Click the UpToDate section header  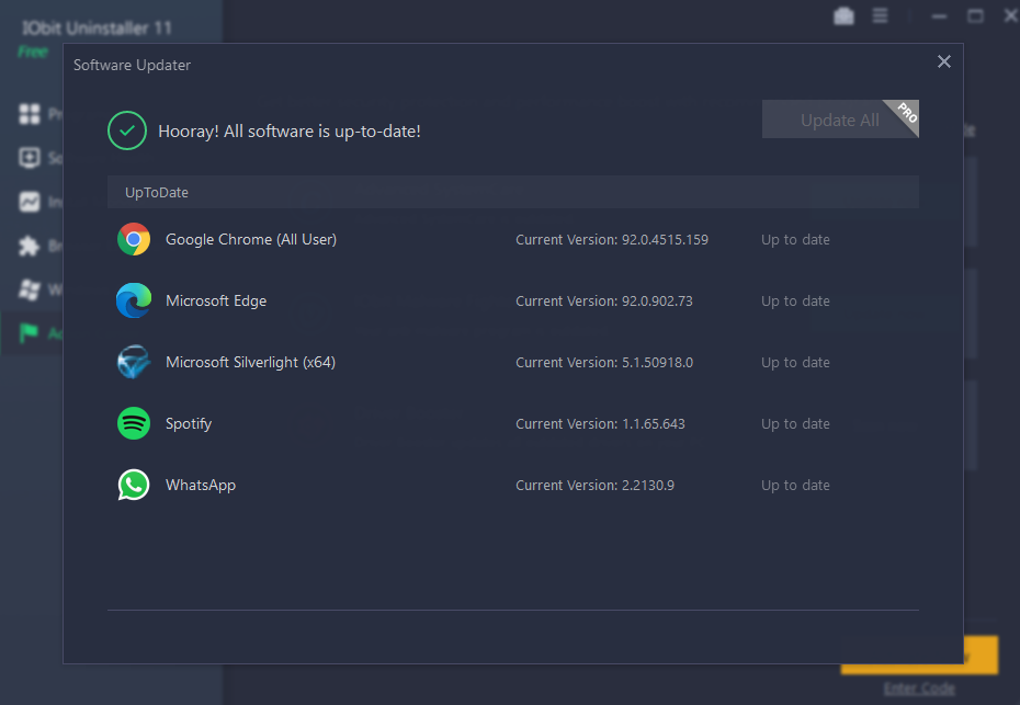pos(513,192)
